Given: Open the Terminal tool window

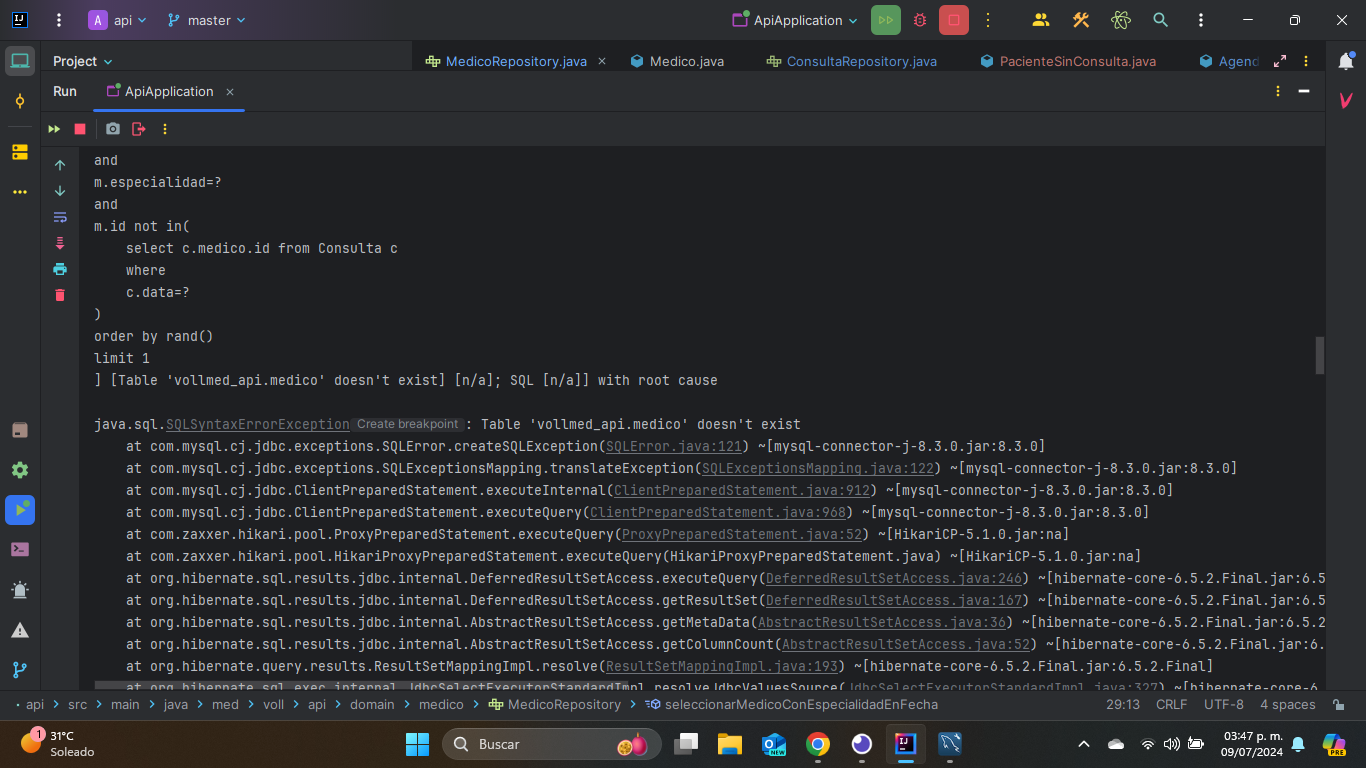Looking at the screenshot, I should [x=20, y=549].
